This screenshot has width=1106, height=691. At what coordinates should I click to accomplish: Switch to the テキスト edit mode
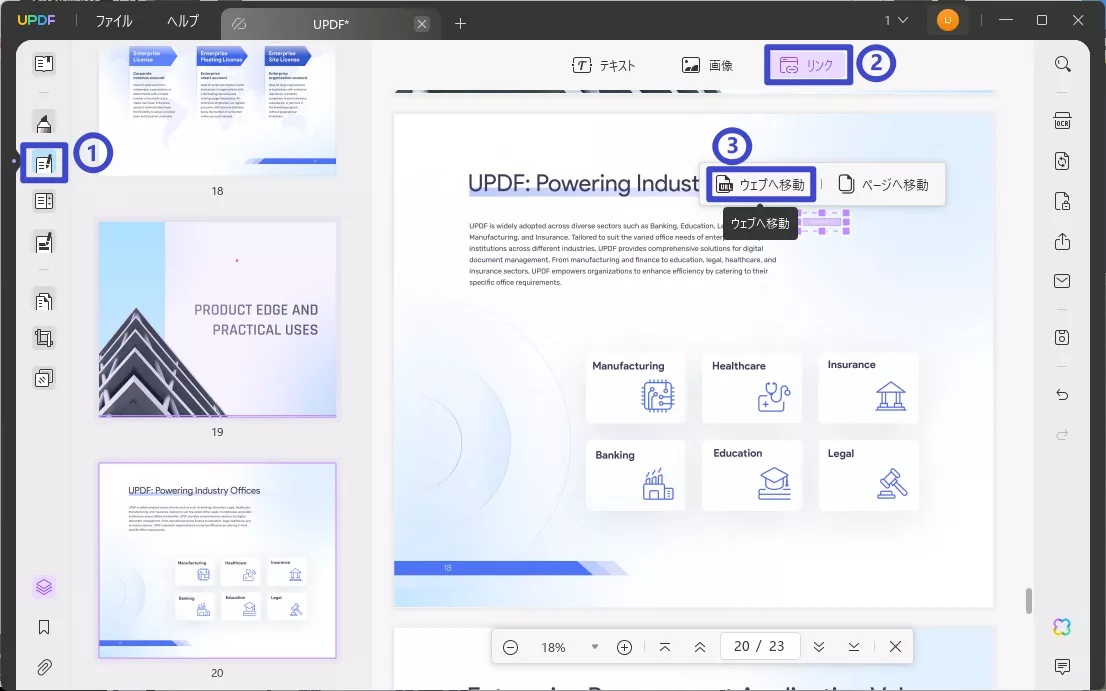(x=604, y=65)
